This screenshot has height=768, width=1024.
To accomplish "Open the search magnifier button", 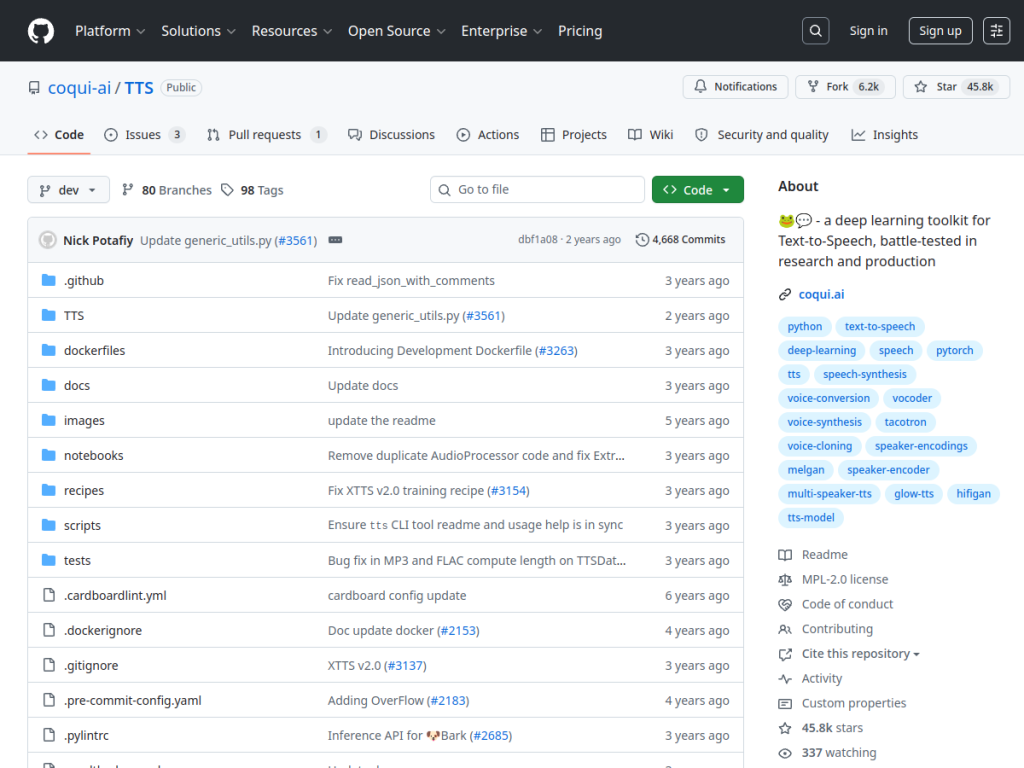I will pos(816,31).
